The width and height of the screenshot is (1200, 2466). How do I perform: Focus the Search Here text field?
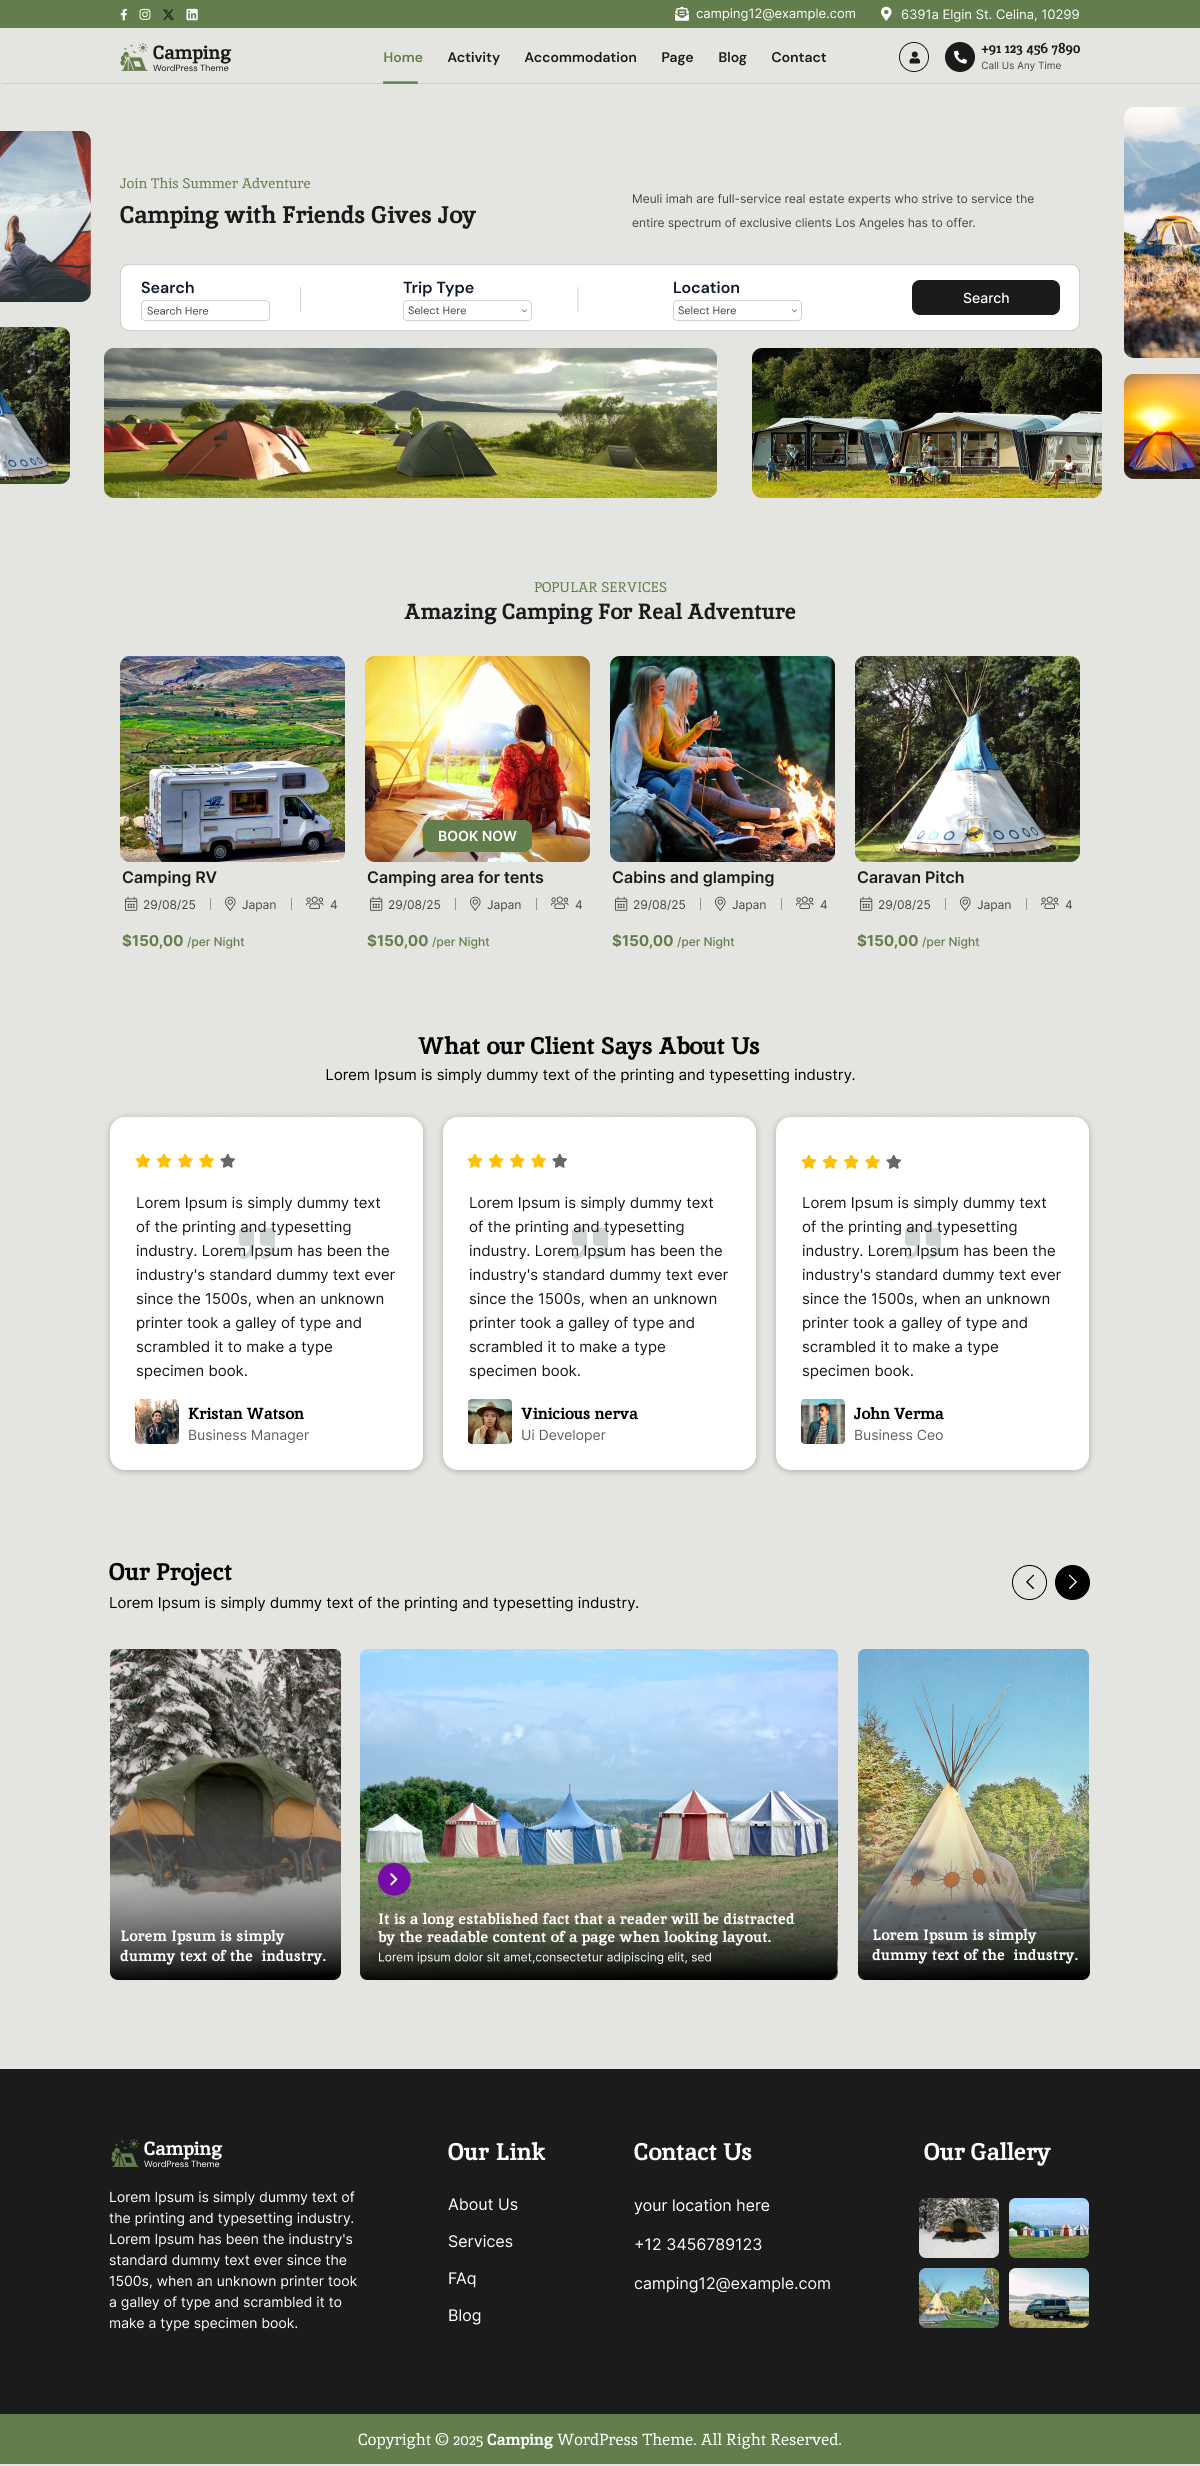(x=205, y=311)
